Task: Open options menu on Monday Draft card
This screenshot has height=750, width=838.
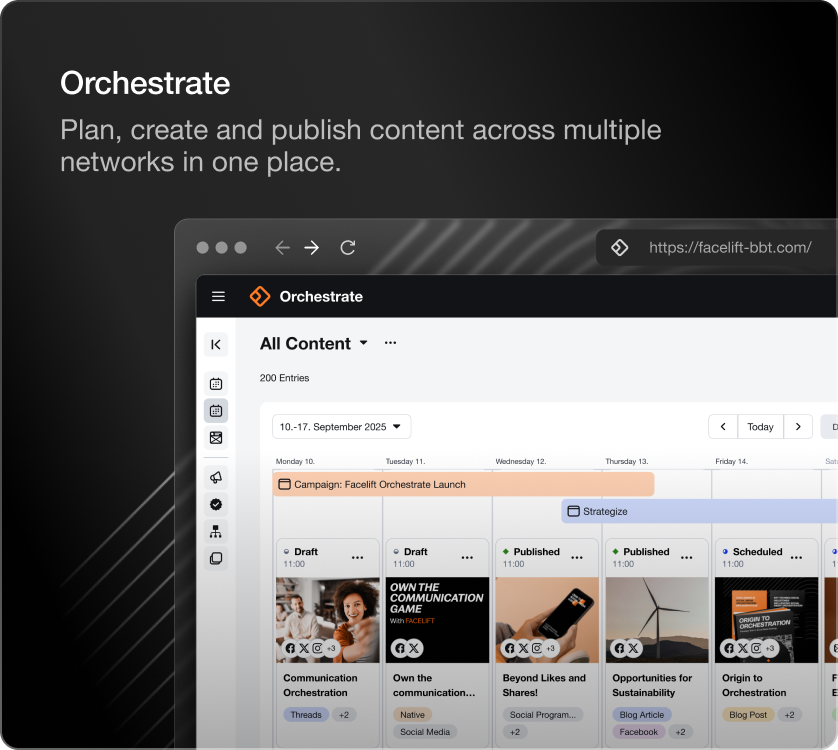Action: [358, 558]
